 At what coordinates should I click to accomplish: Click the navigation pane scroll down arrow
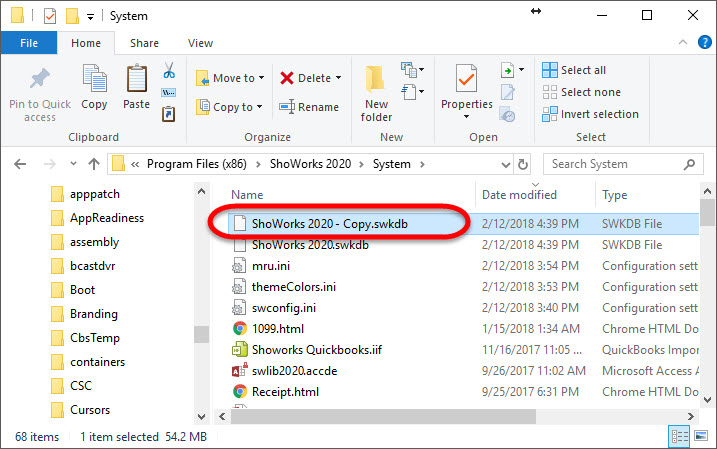pyautogui.click(x=201, y=417)
